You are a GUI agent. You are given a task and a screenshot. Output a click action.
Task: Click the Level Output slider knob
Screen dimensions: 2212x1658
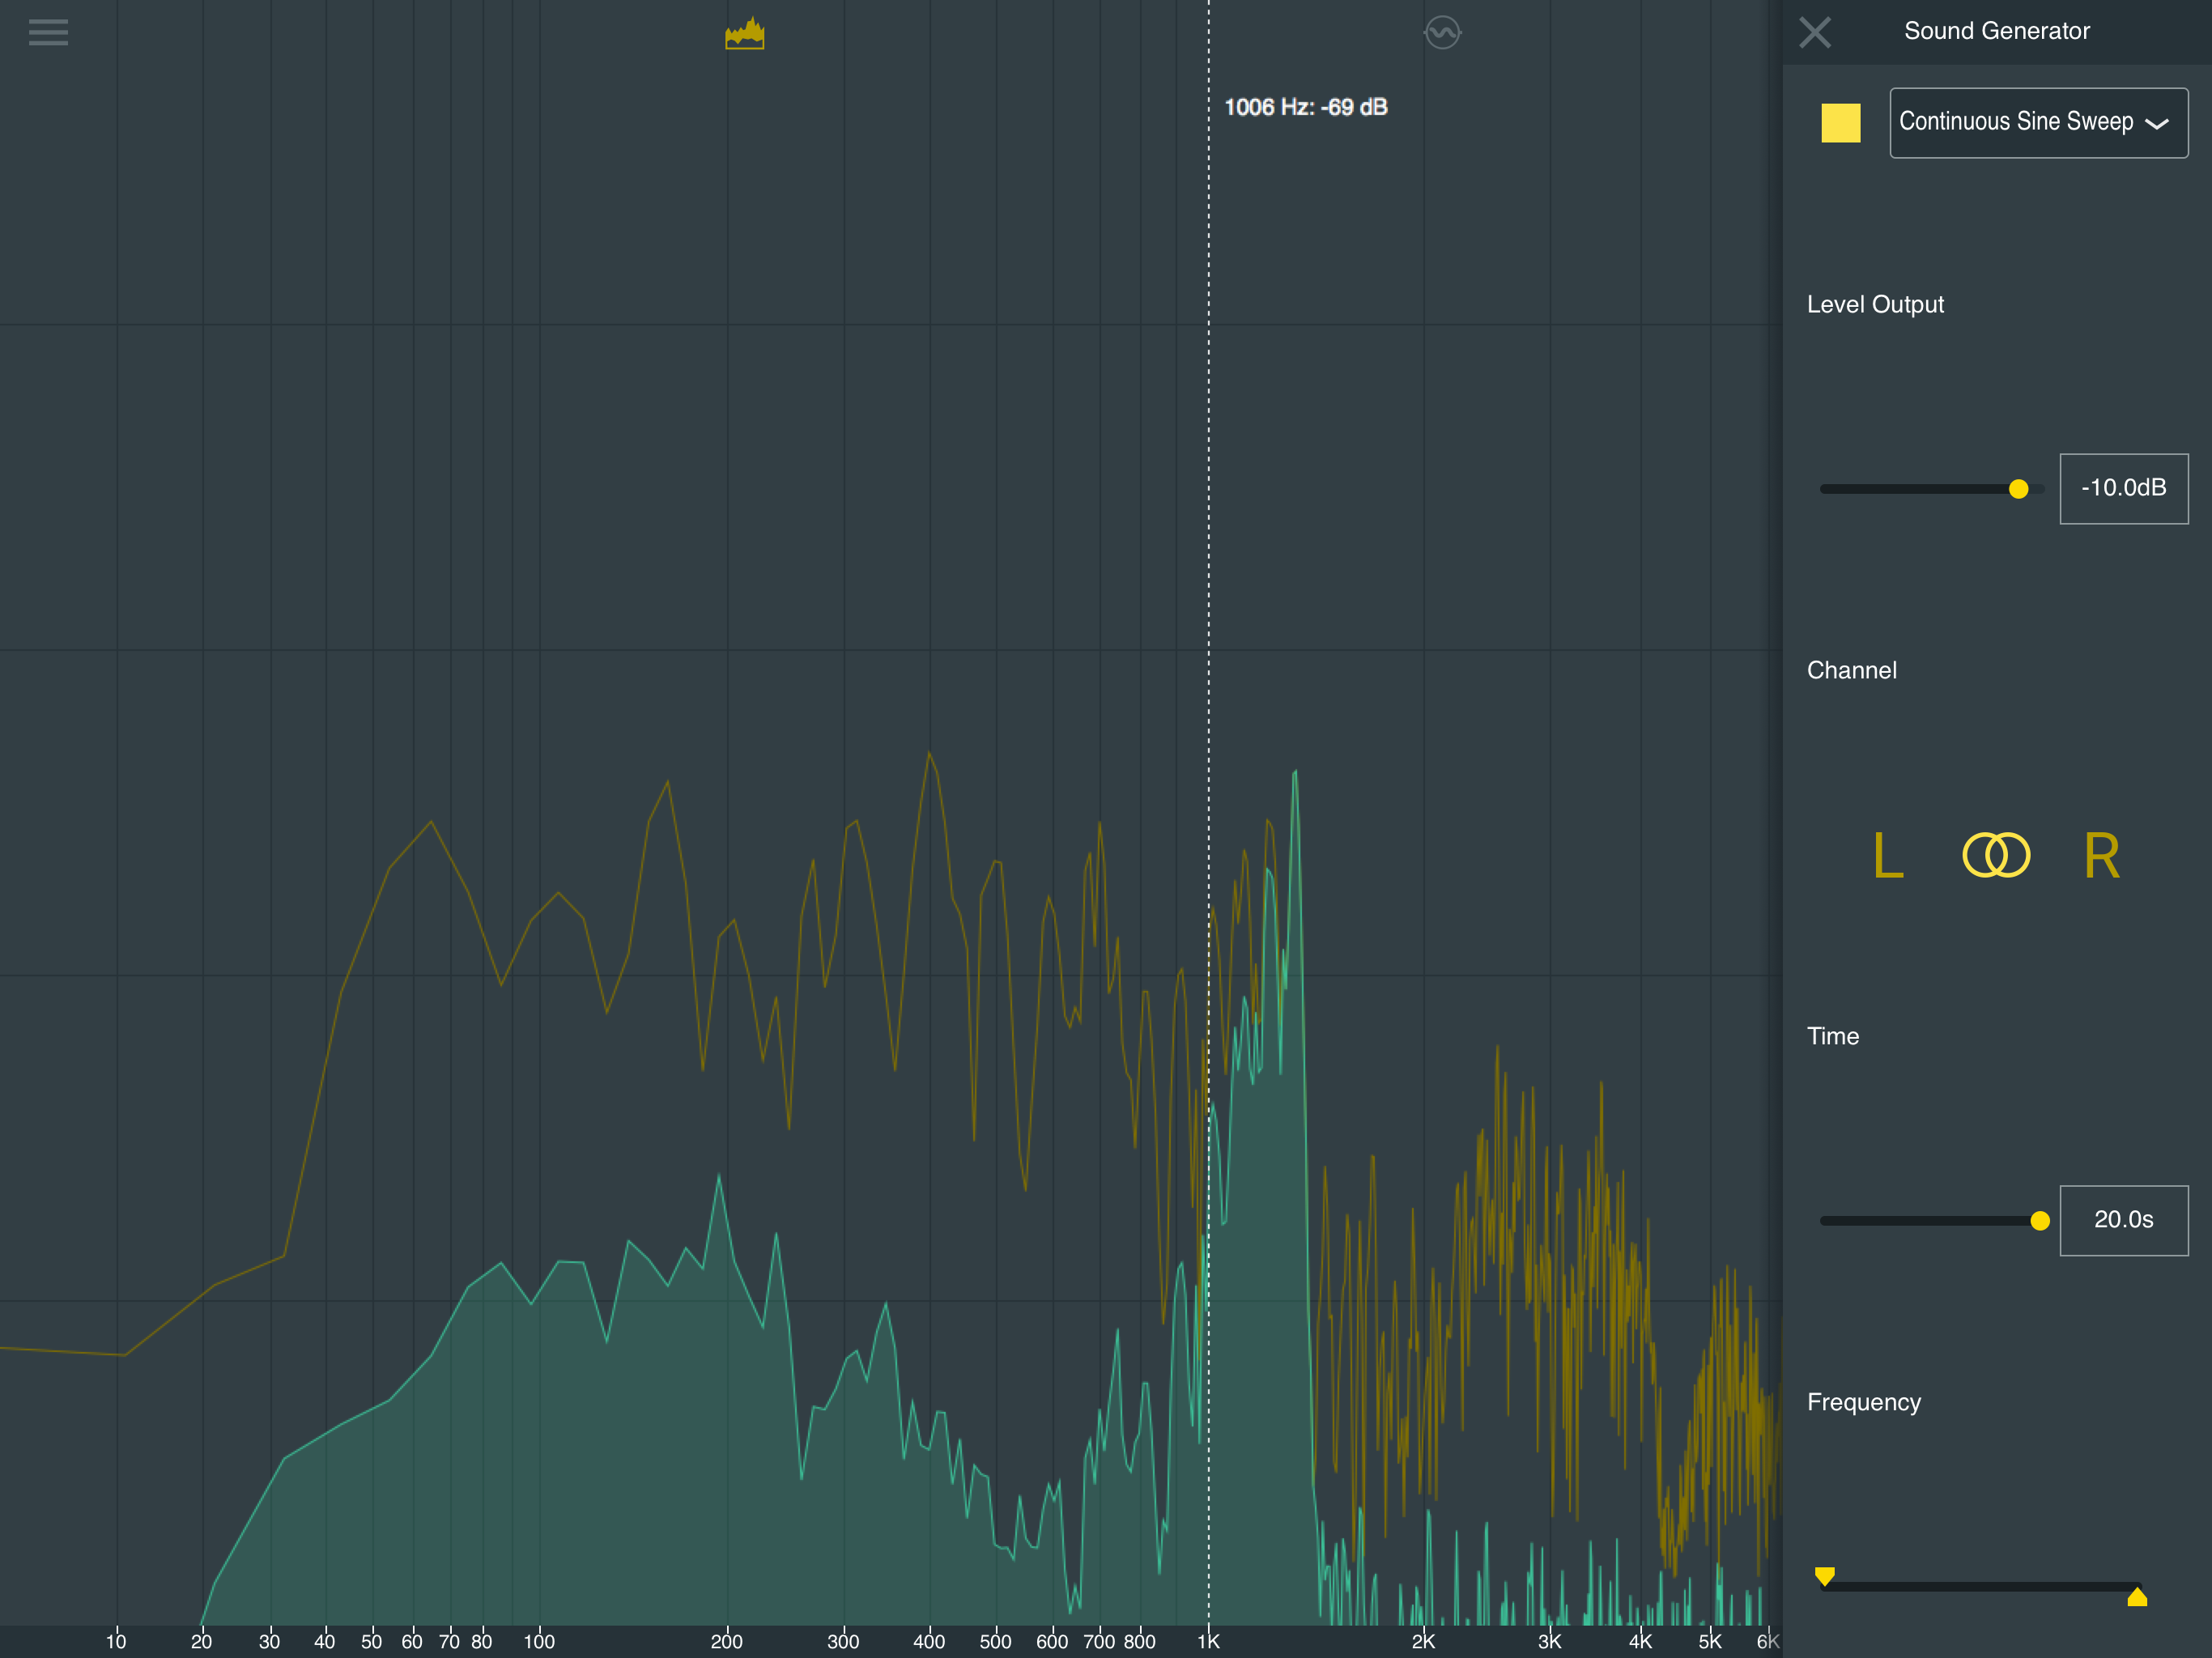pos(2019,489)
